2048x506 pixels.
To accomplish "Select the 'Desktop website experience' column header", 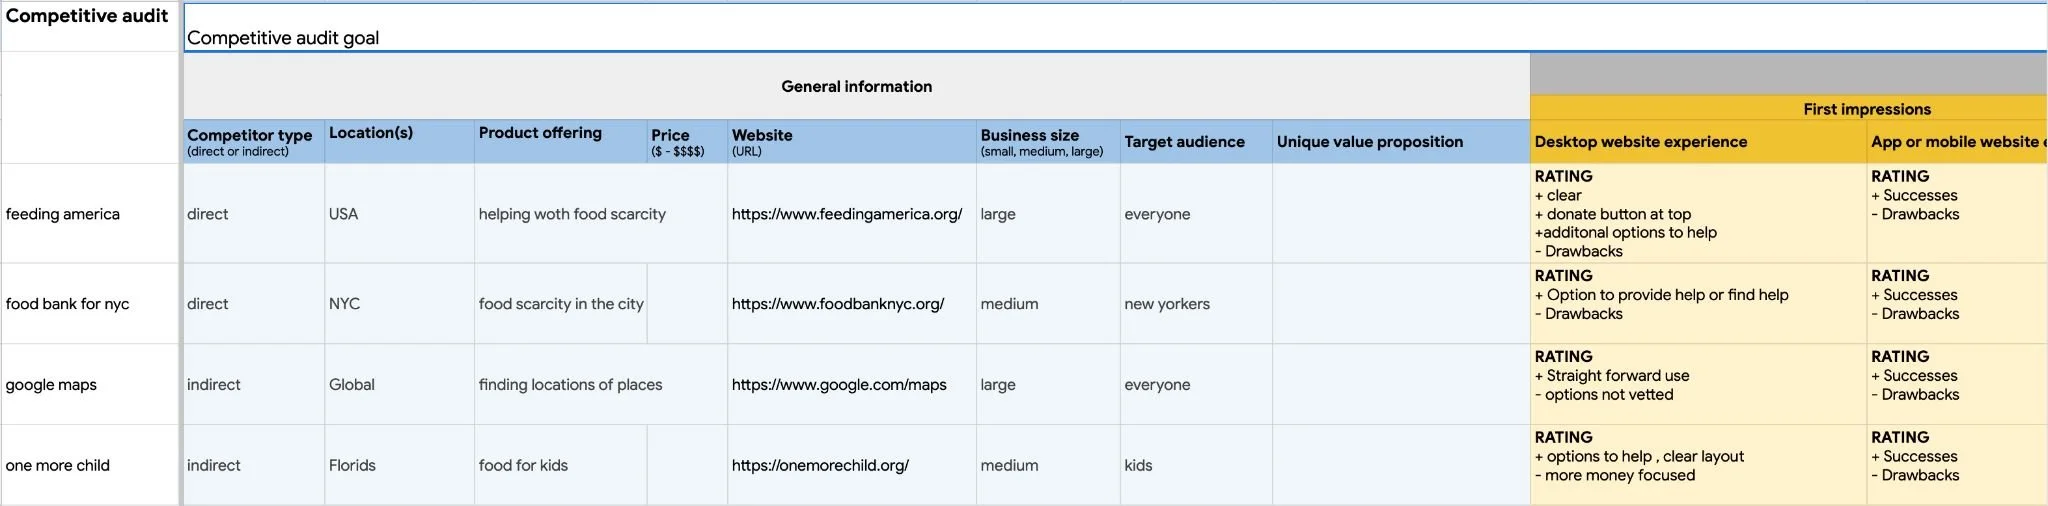I will click(1698, 142).
